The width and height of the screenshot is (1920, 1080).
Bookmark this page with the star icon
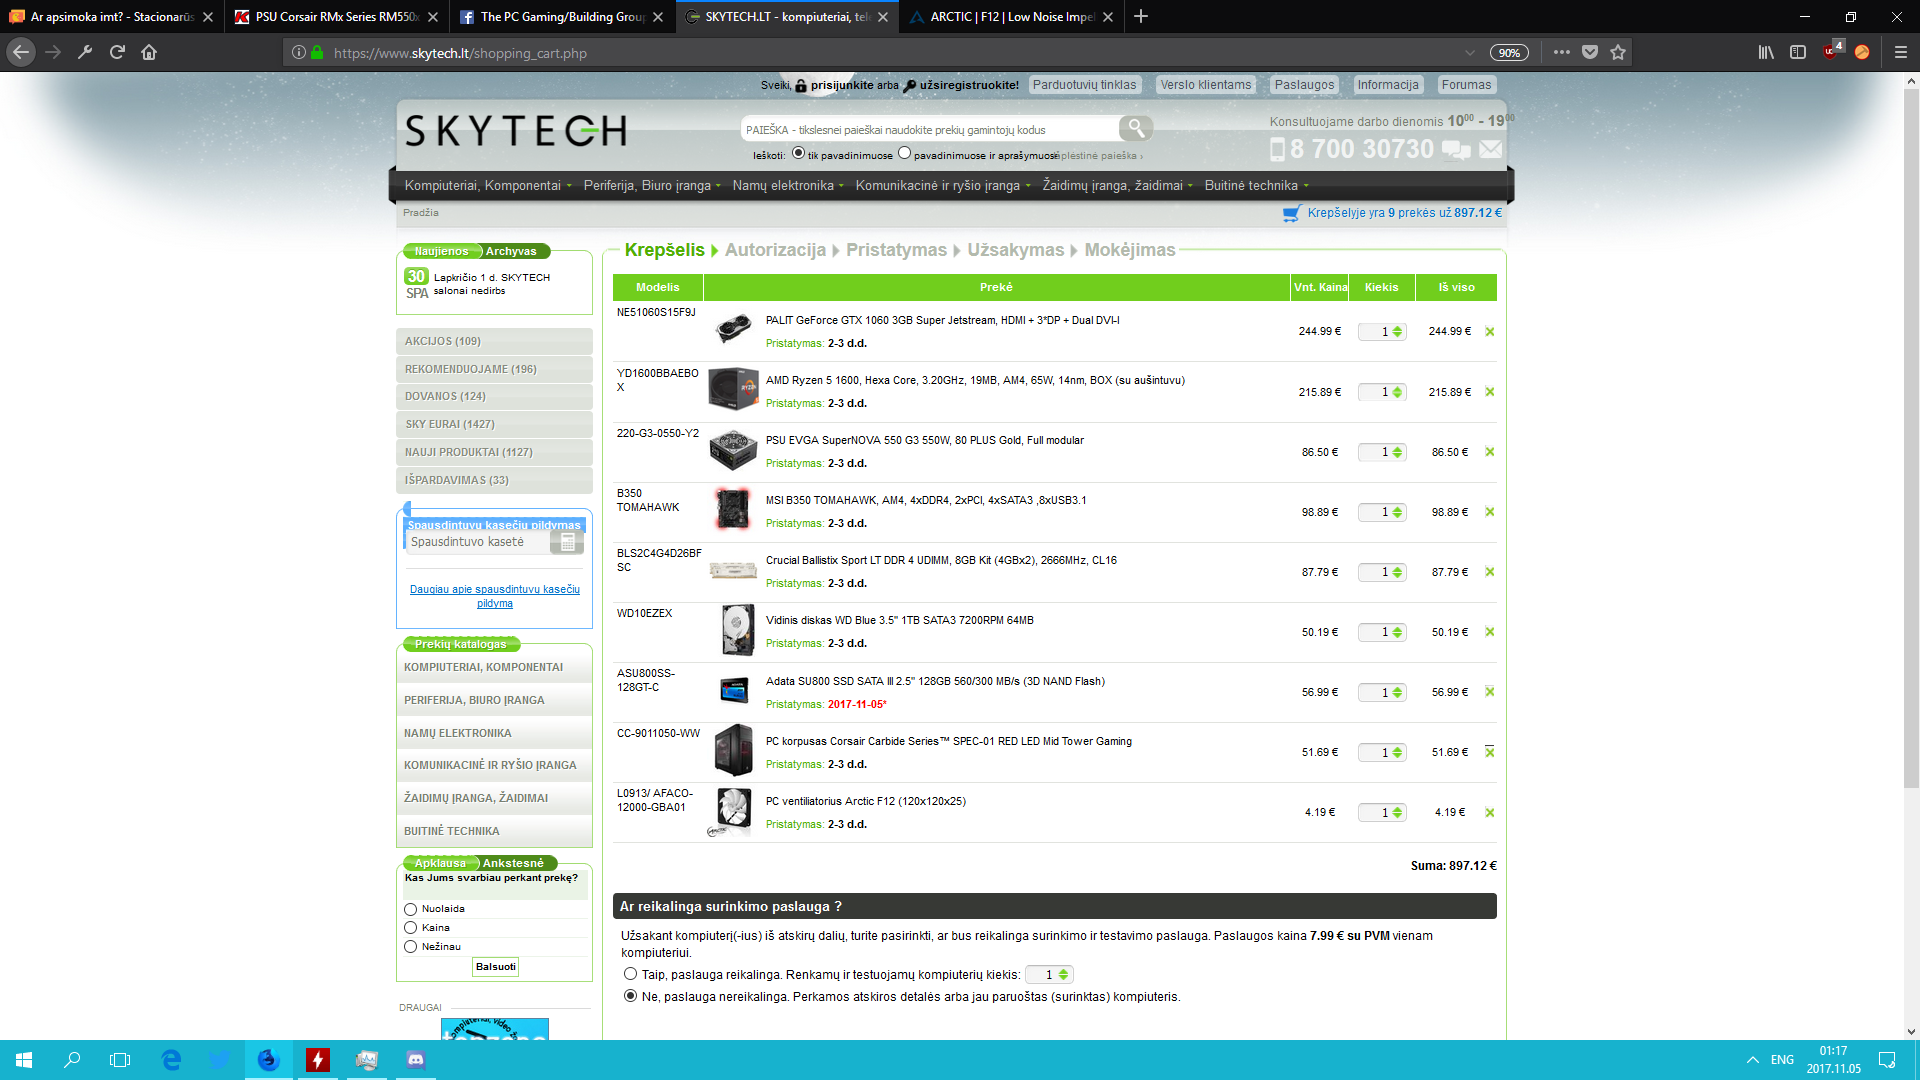coord(1618,52)
